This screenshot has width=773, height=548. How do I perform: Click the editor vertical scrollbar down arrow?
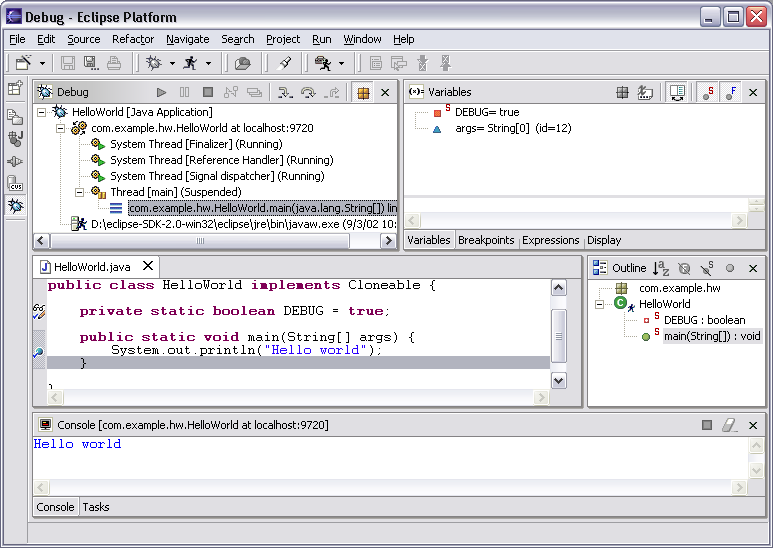(559, 380)
